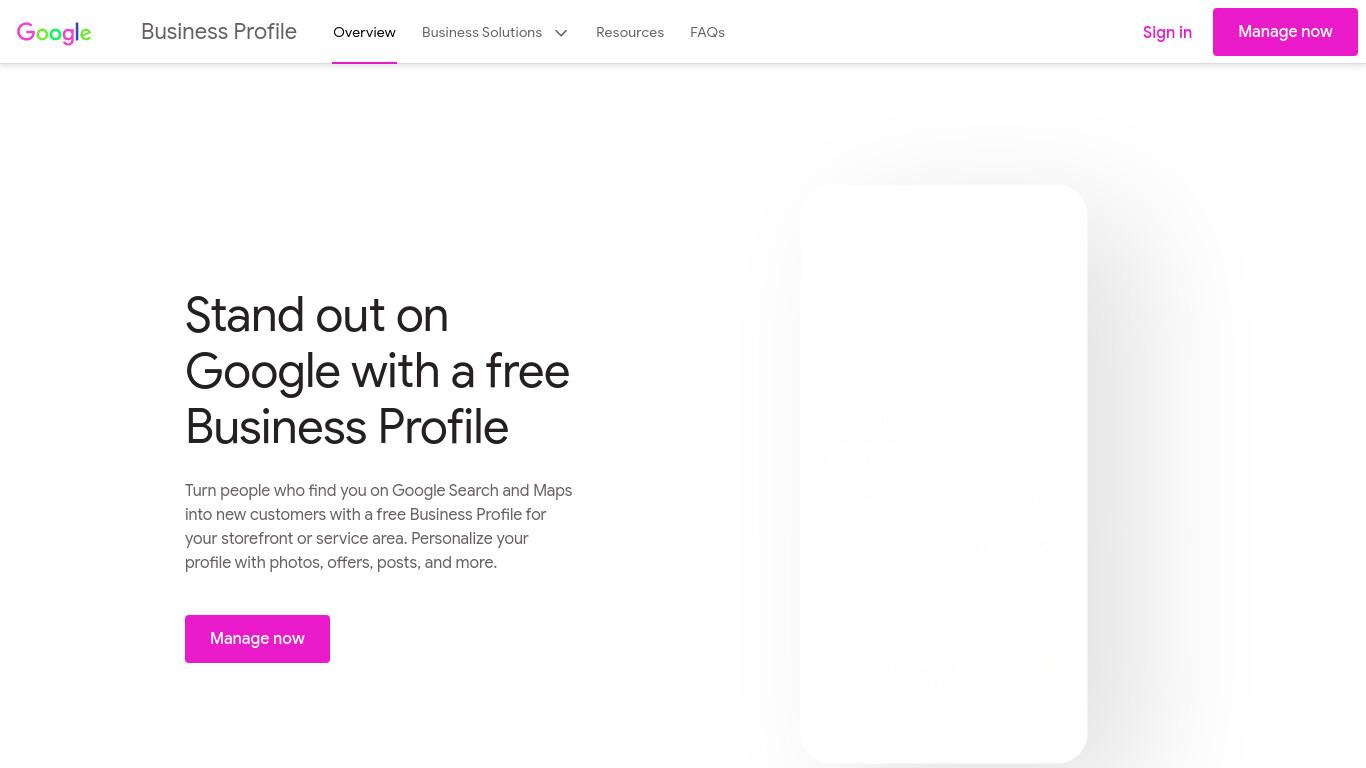Viewport: 1366px width, 768px height.
Task: Click the Business Profile title in header
Action: [219, 32]
